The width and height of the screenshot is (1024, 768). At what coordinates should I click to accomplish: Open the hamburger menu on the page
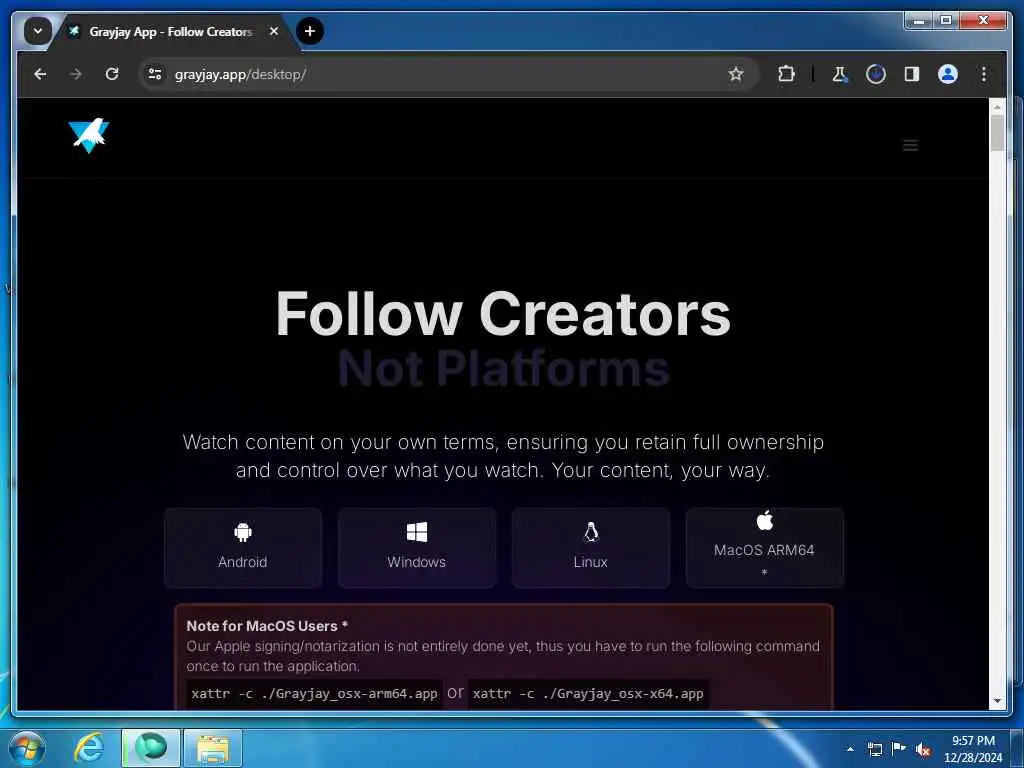point(910,145)
